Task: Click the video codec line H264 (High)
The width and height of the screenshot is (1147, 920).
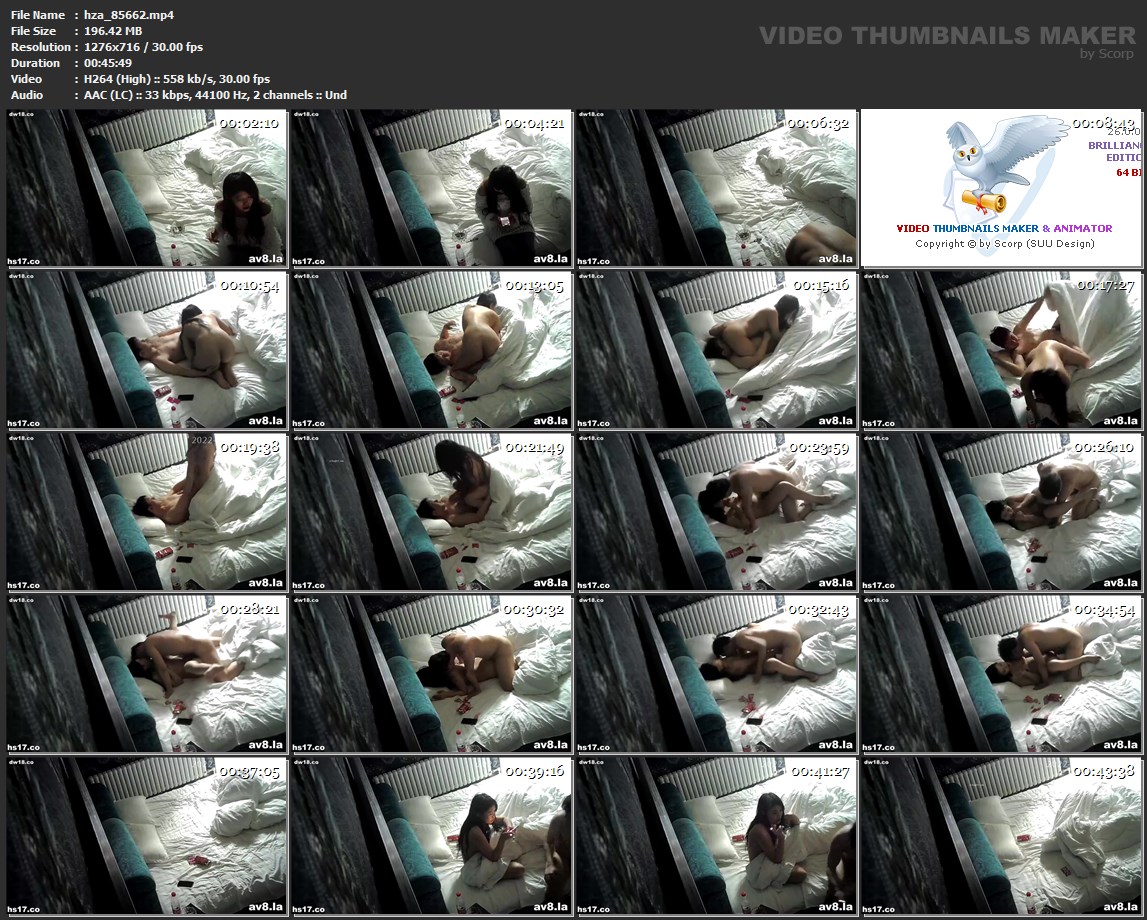Action: pos(177,79)
